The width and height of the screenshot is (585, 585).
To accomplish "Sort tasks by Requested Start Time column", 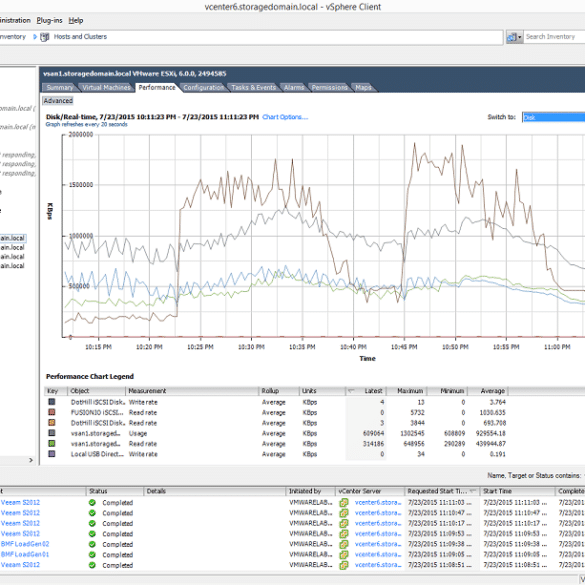I will (442, 491).
